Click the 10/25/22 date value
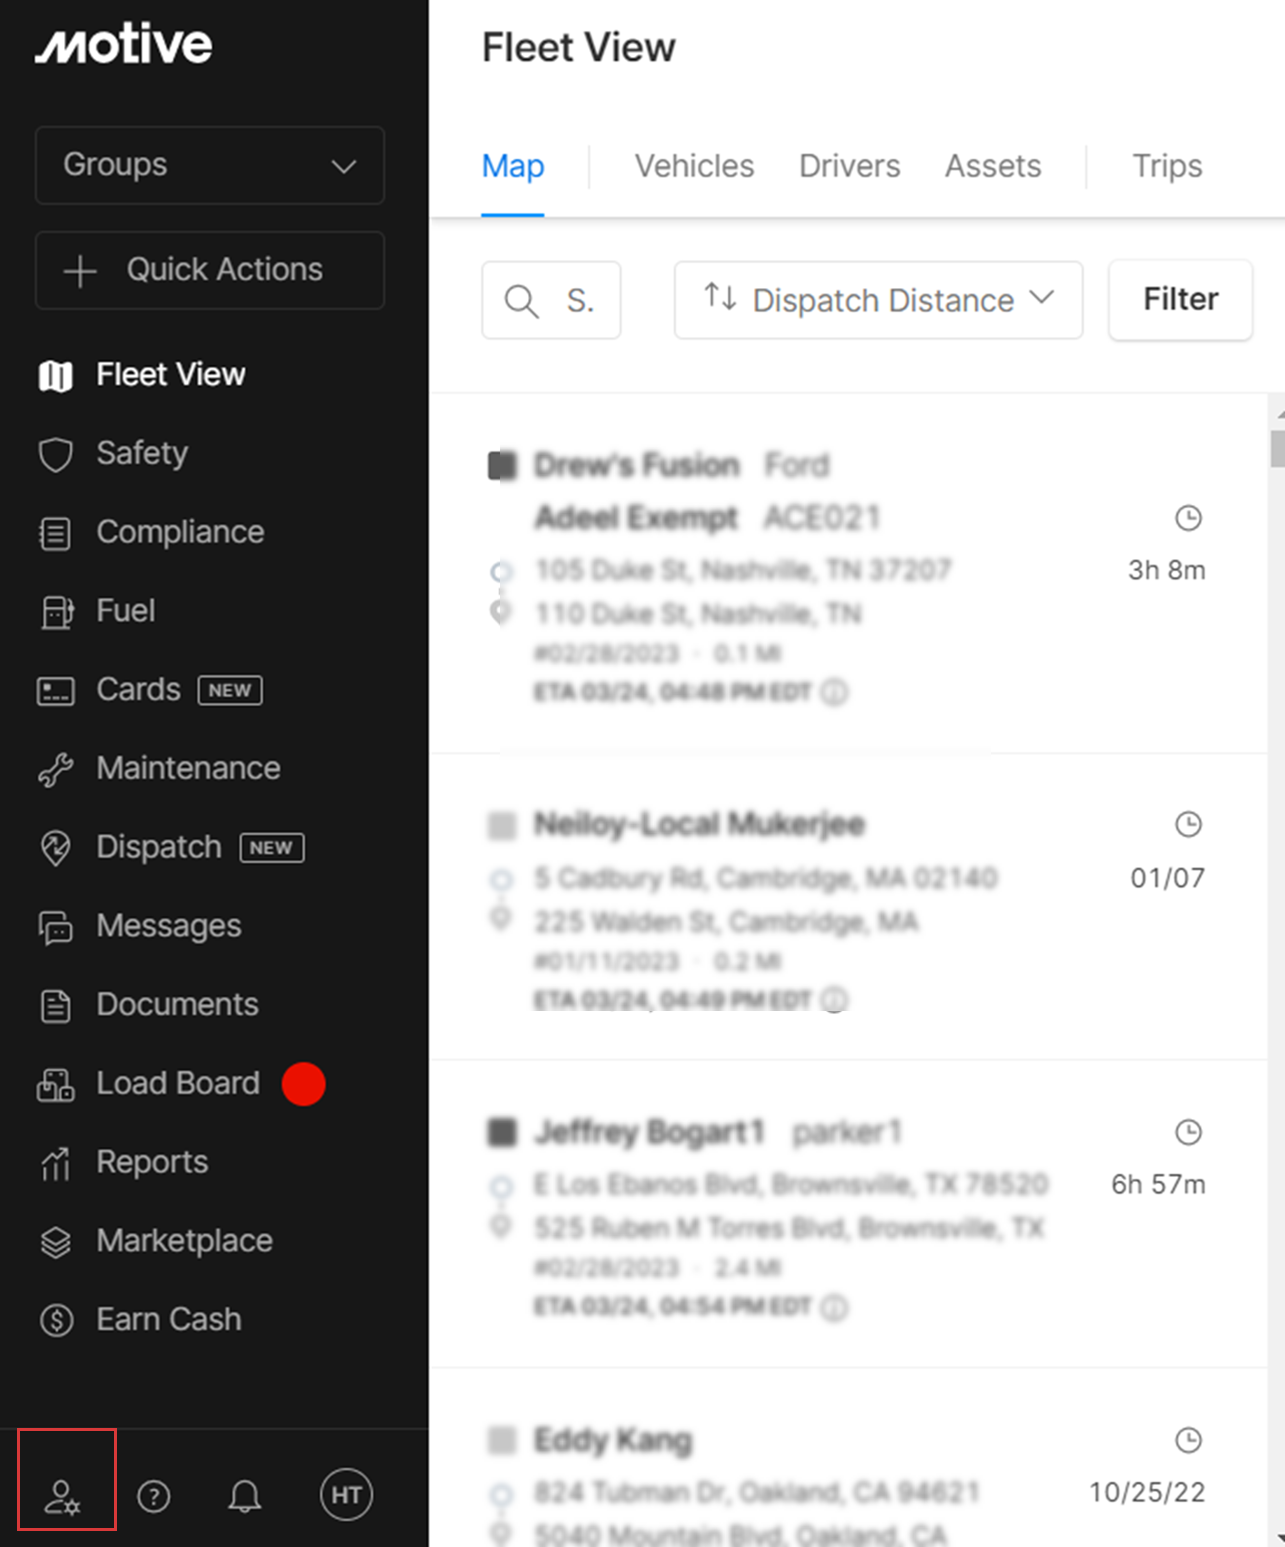The image size is (1285, 1547). 1147,1492
